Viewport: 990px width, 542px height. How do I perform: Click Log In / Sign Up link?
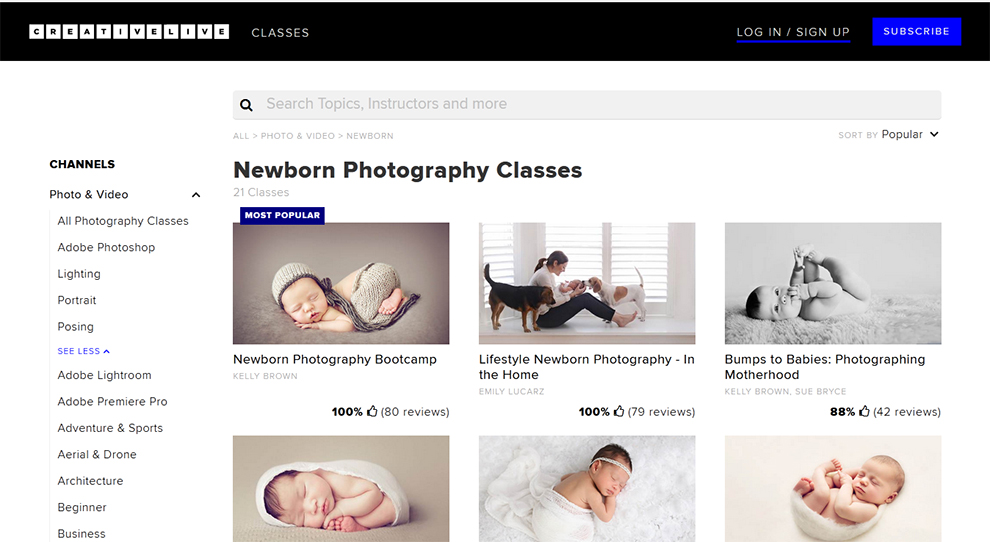(x=793, y=32)
